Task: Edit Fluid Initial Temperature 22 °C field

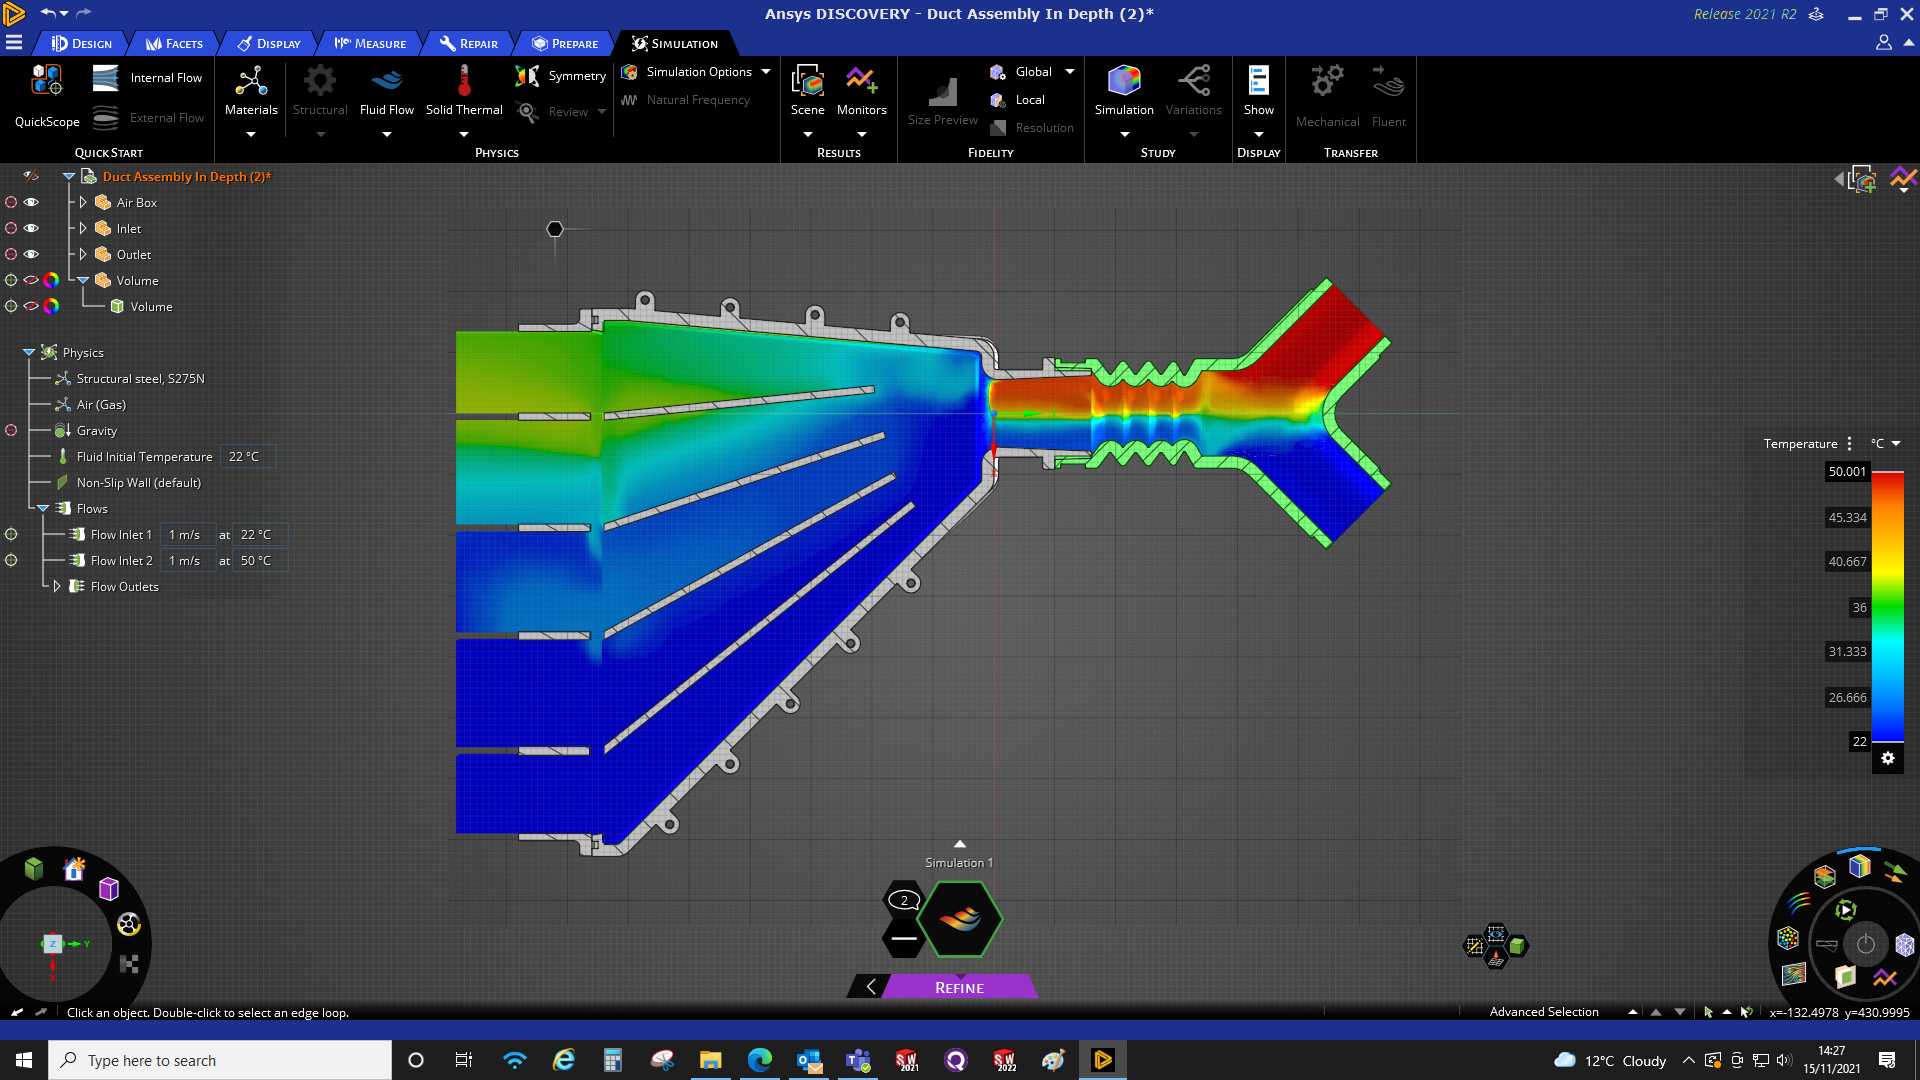Action: click(x=247, y=456)
